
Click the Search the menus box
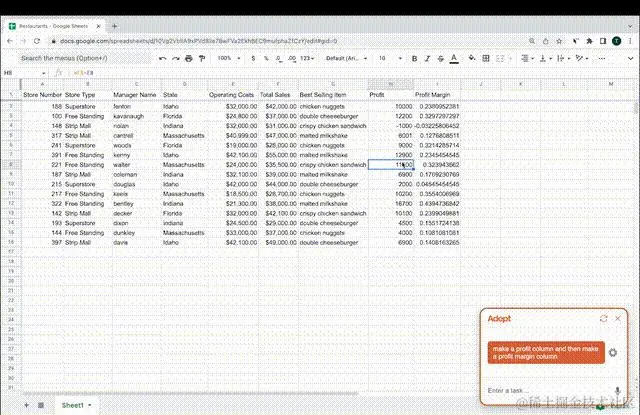[84, 58]
